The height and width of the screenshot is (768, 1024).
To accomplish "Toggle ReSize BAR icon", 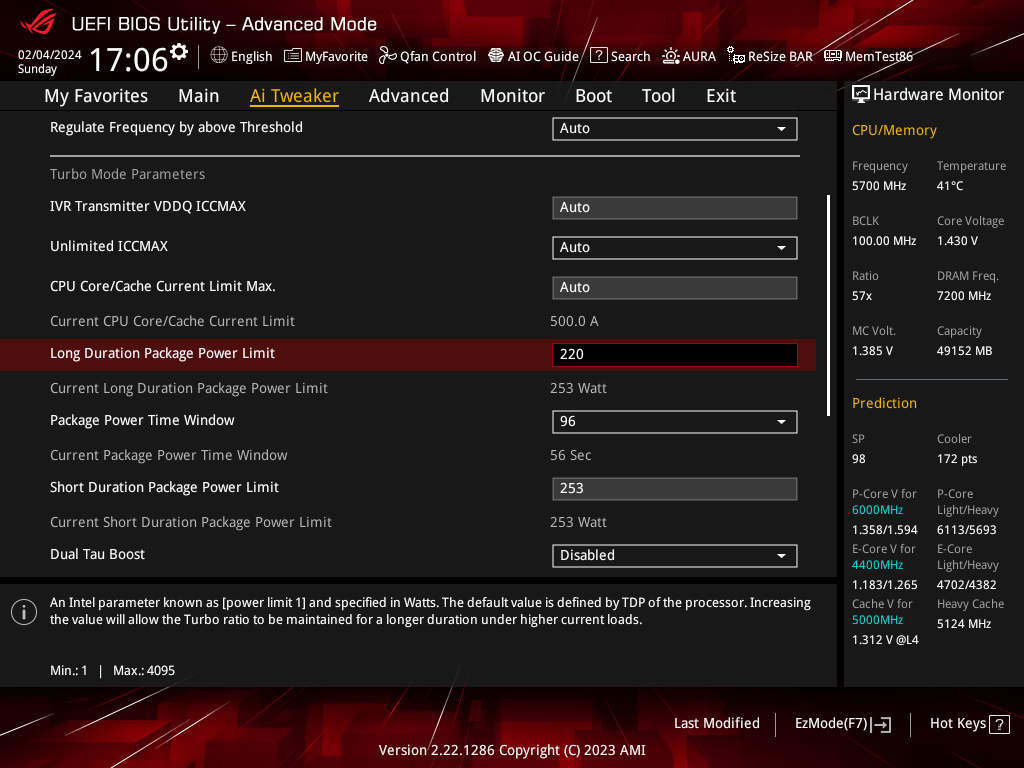I will [x=736, y=56].
